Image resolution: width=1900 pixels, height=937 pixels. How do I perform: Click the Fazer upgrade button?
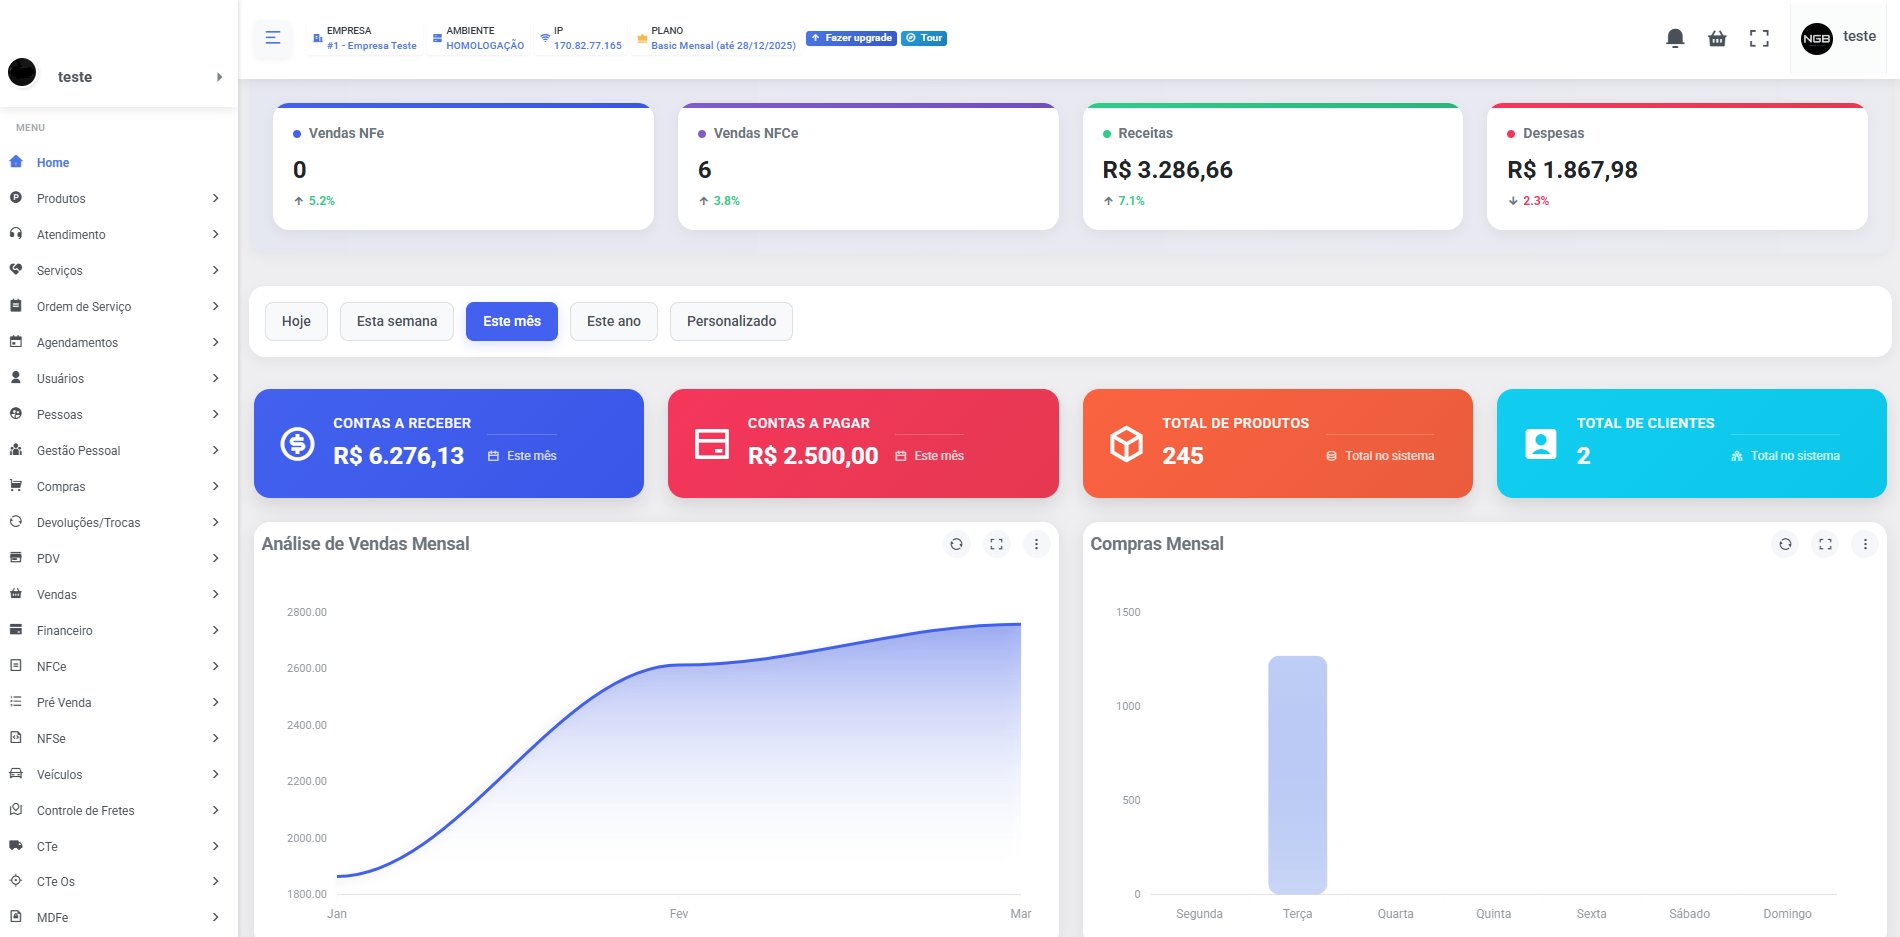pos(851,37)
